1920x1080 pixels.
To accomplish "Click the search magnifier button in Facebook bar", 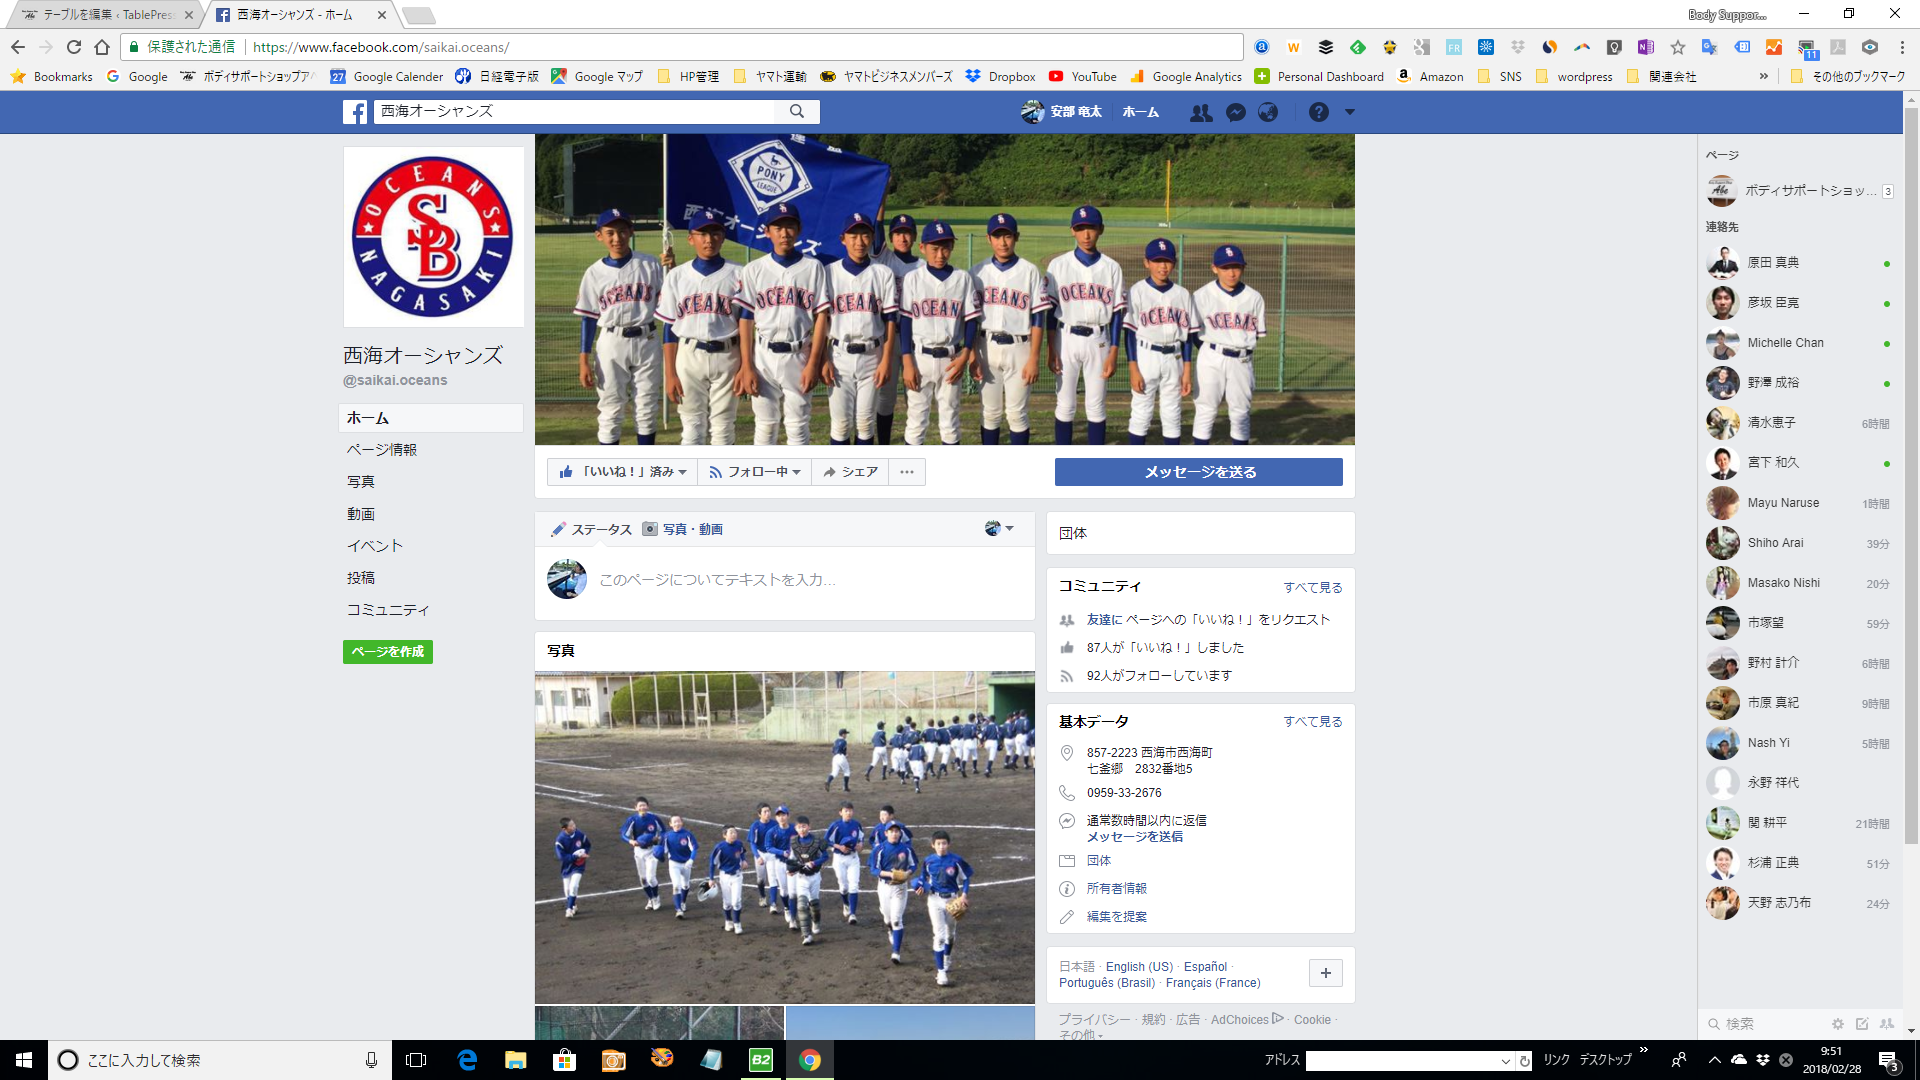I will click(x=797, y=112).
